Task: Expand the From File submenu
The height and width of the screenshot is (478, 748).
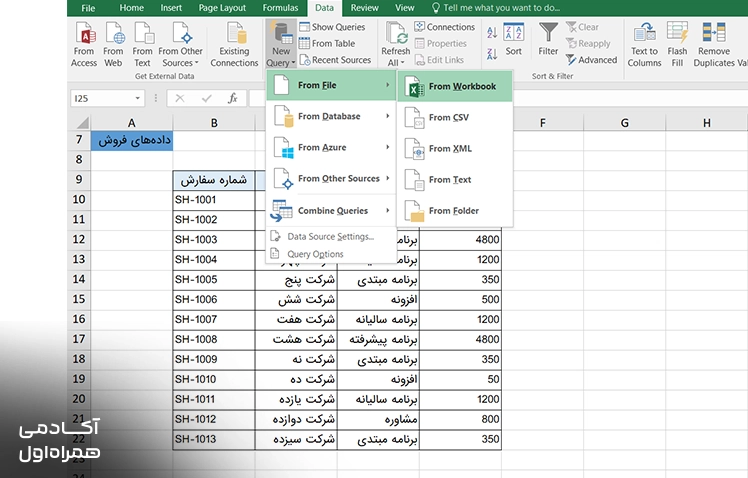Action: 331,85
